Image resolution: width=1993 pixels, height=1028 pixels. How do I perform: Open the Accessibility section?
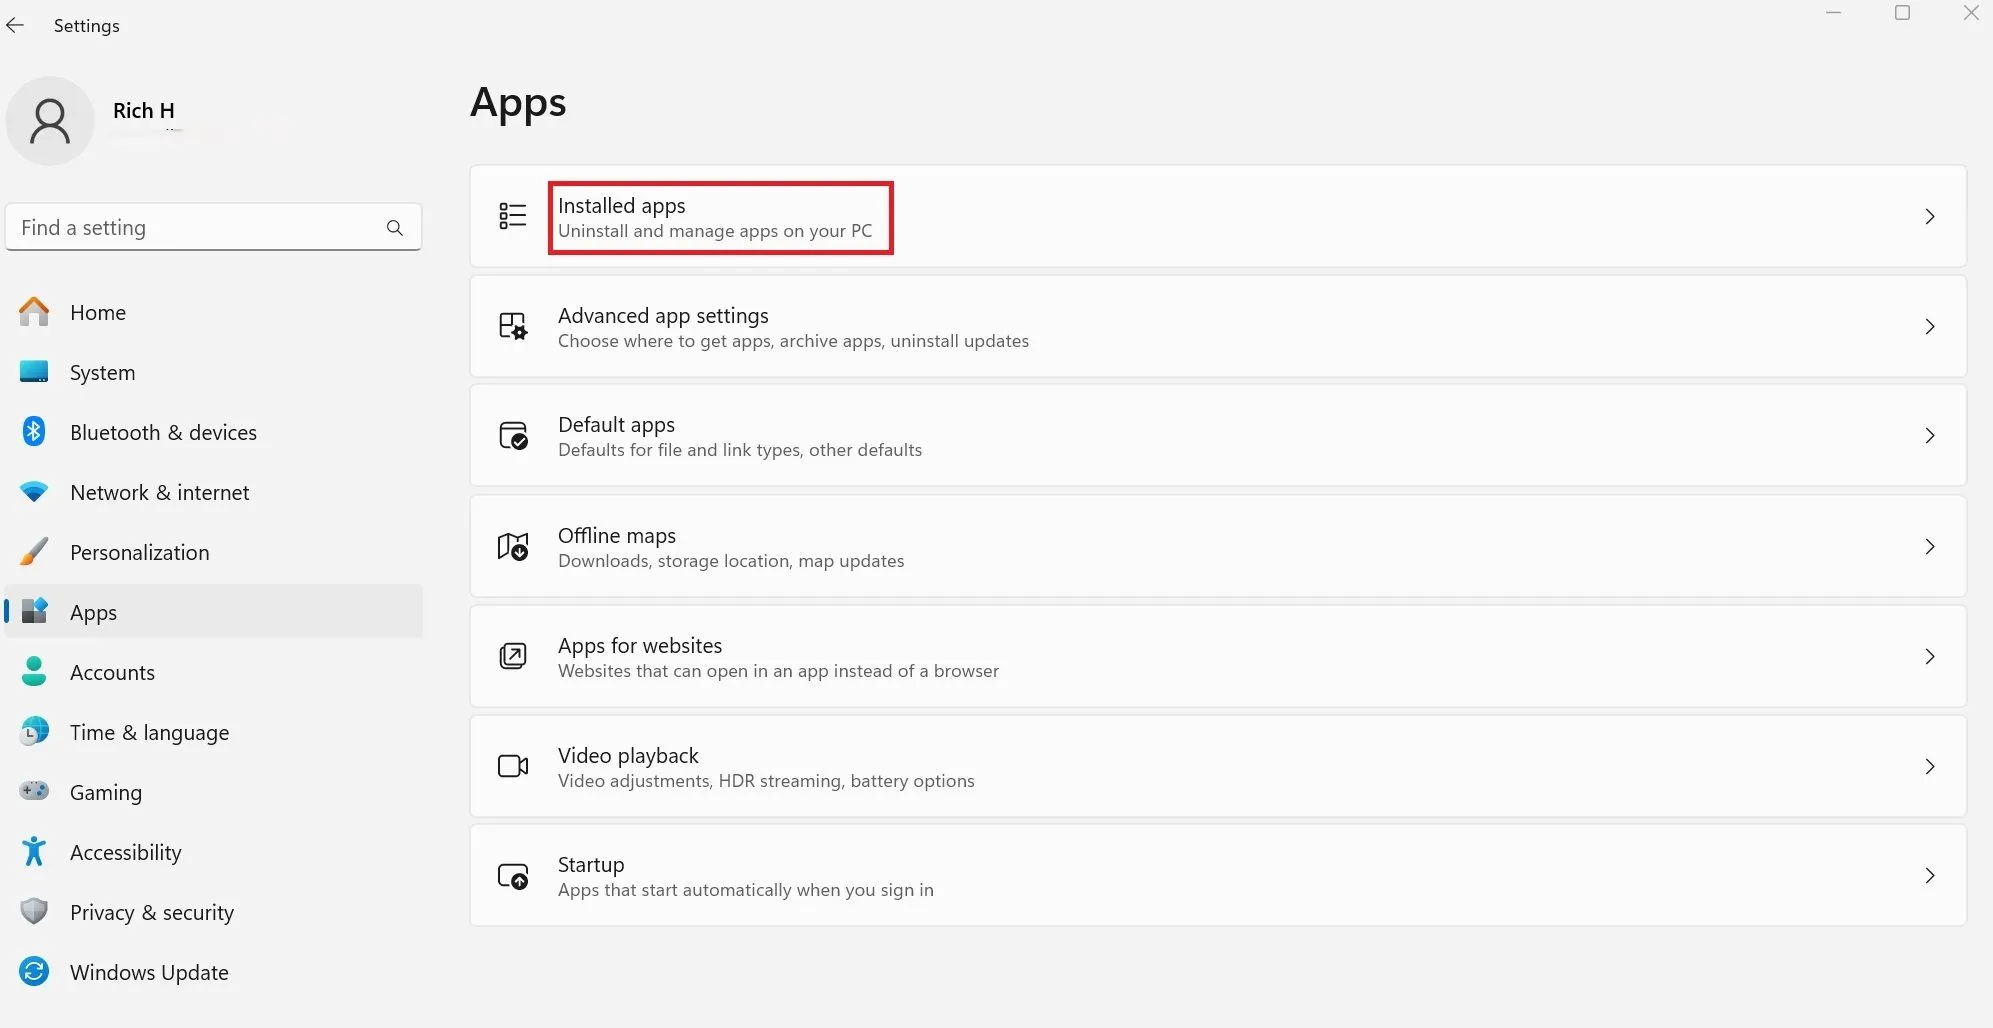[x=126, y=852]
